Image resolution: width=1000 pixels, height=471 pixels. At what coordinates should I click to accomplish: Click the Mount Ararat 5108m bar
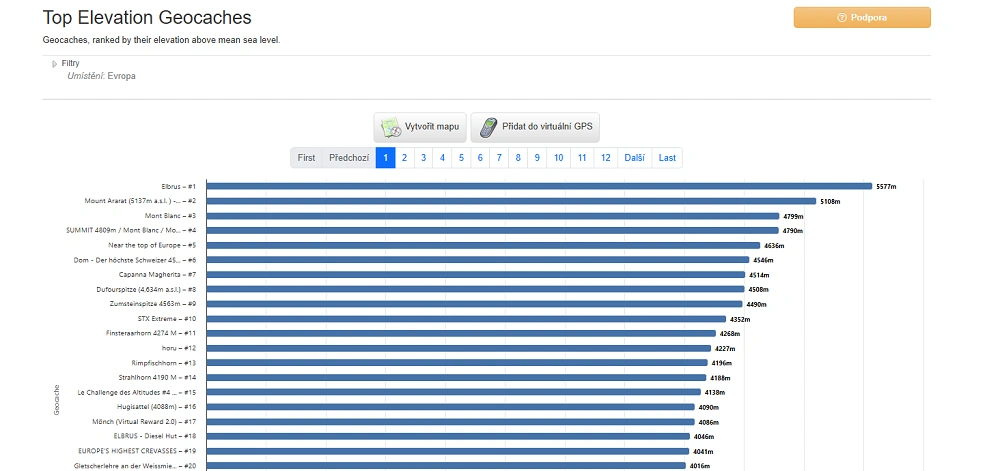[511, 201]
